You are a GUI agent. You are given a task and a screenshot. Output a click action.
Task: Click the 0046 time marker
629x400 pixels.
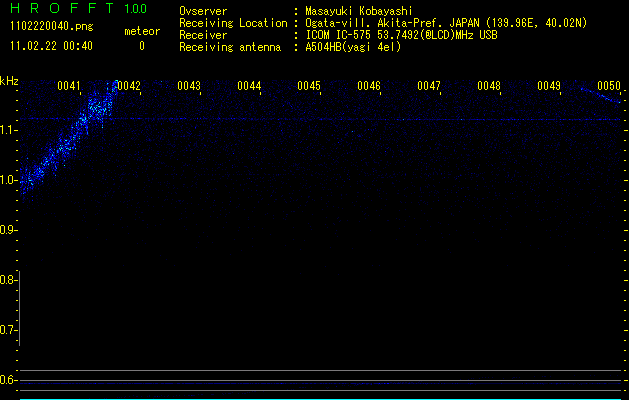[x=369, y=86]
